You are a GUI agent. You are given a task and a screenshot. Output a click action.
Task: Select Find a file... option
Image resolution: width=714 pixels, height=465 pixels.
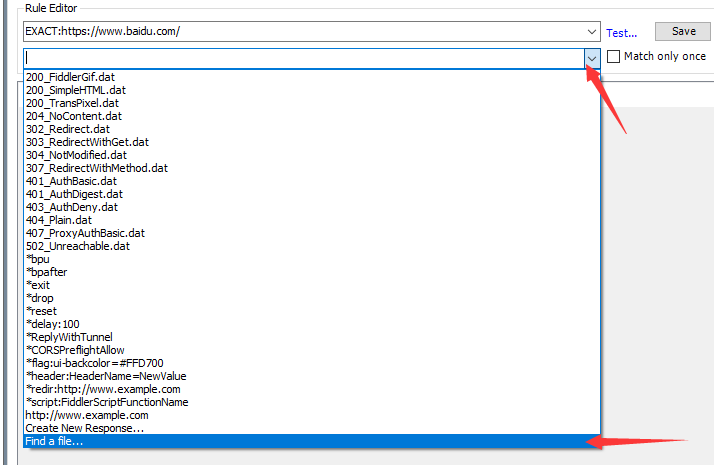[55, 441]
